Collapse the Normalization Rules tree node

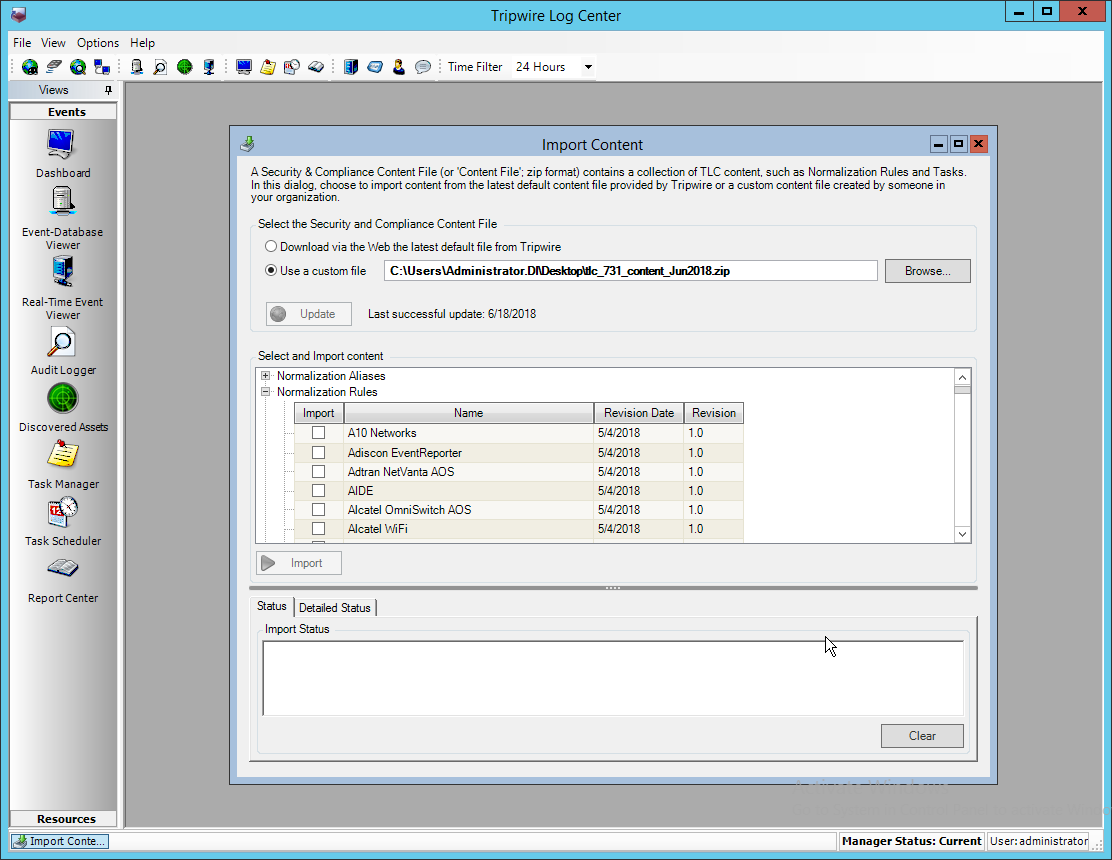pyautogui.click(x=265, y=391)
